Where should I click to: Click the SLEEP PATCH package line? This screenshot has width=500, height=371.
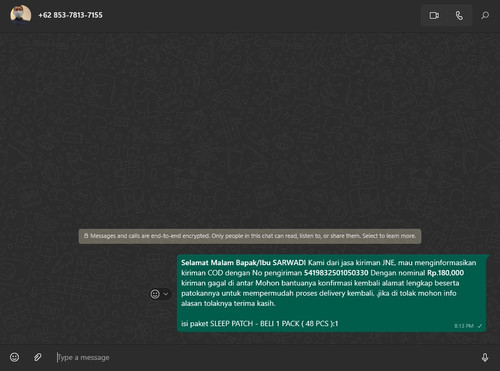pos(260,324)
